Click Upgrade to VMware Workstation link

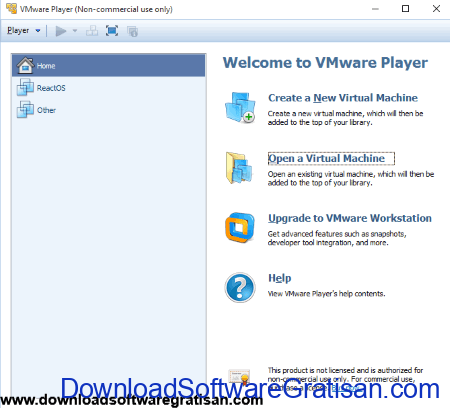pos(350,218)
